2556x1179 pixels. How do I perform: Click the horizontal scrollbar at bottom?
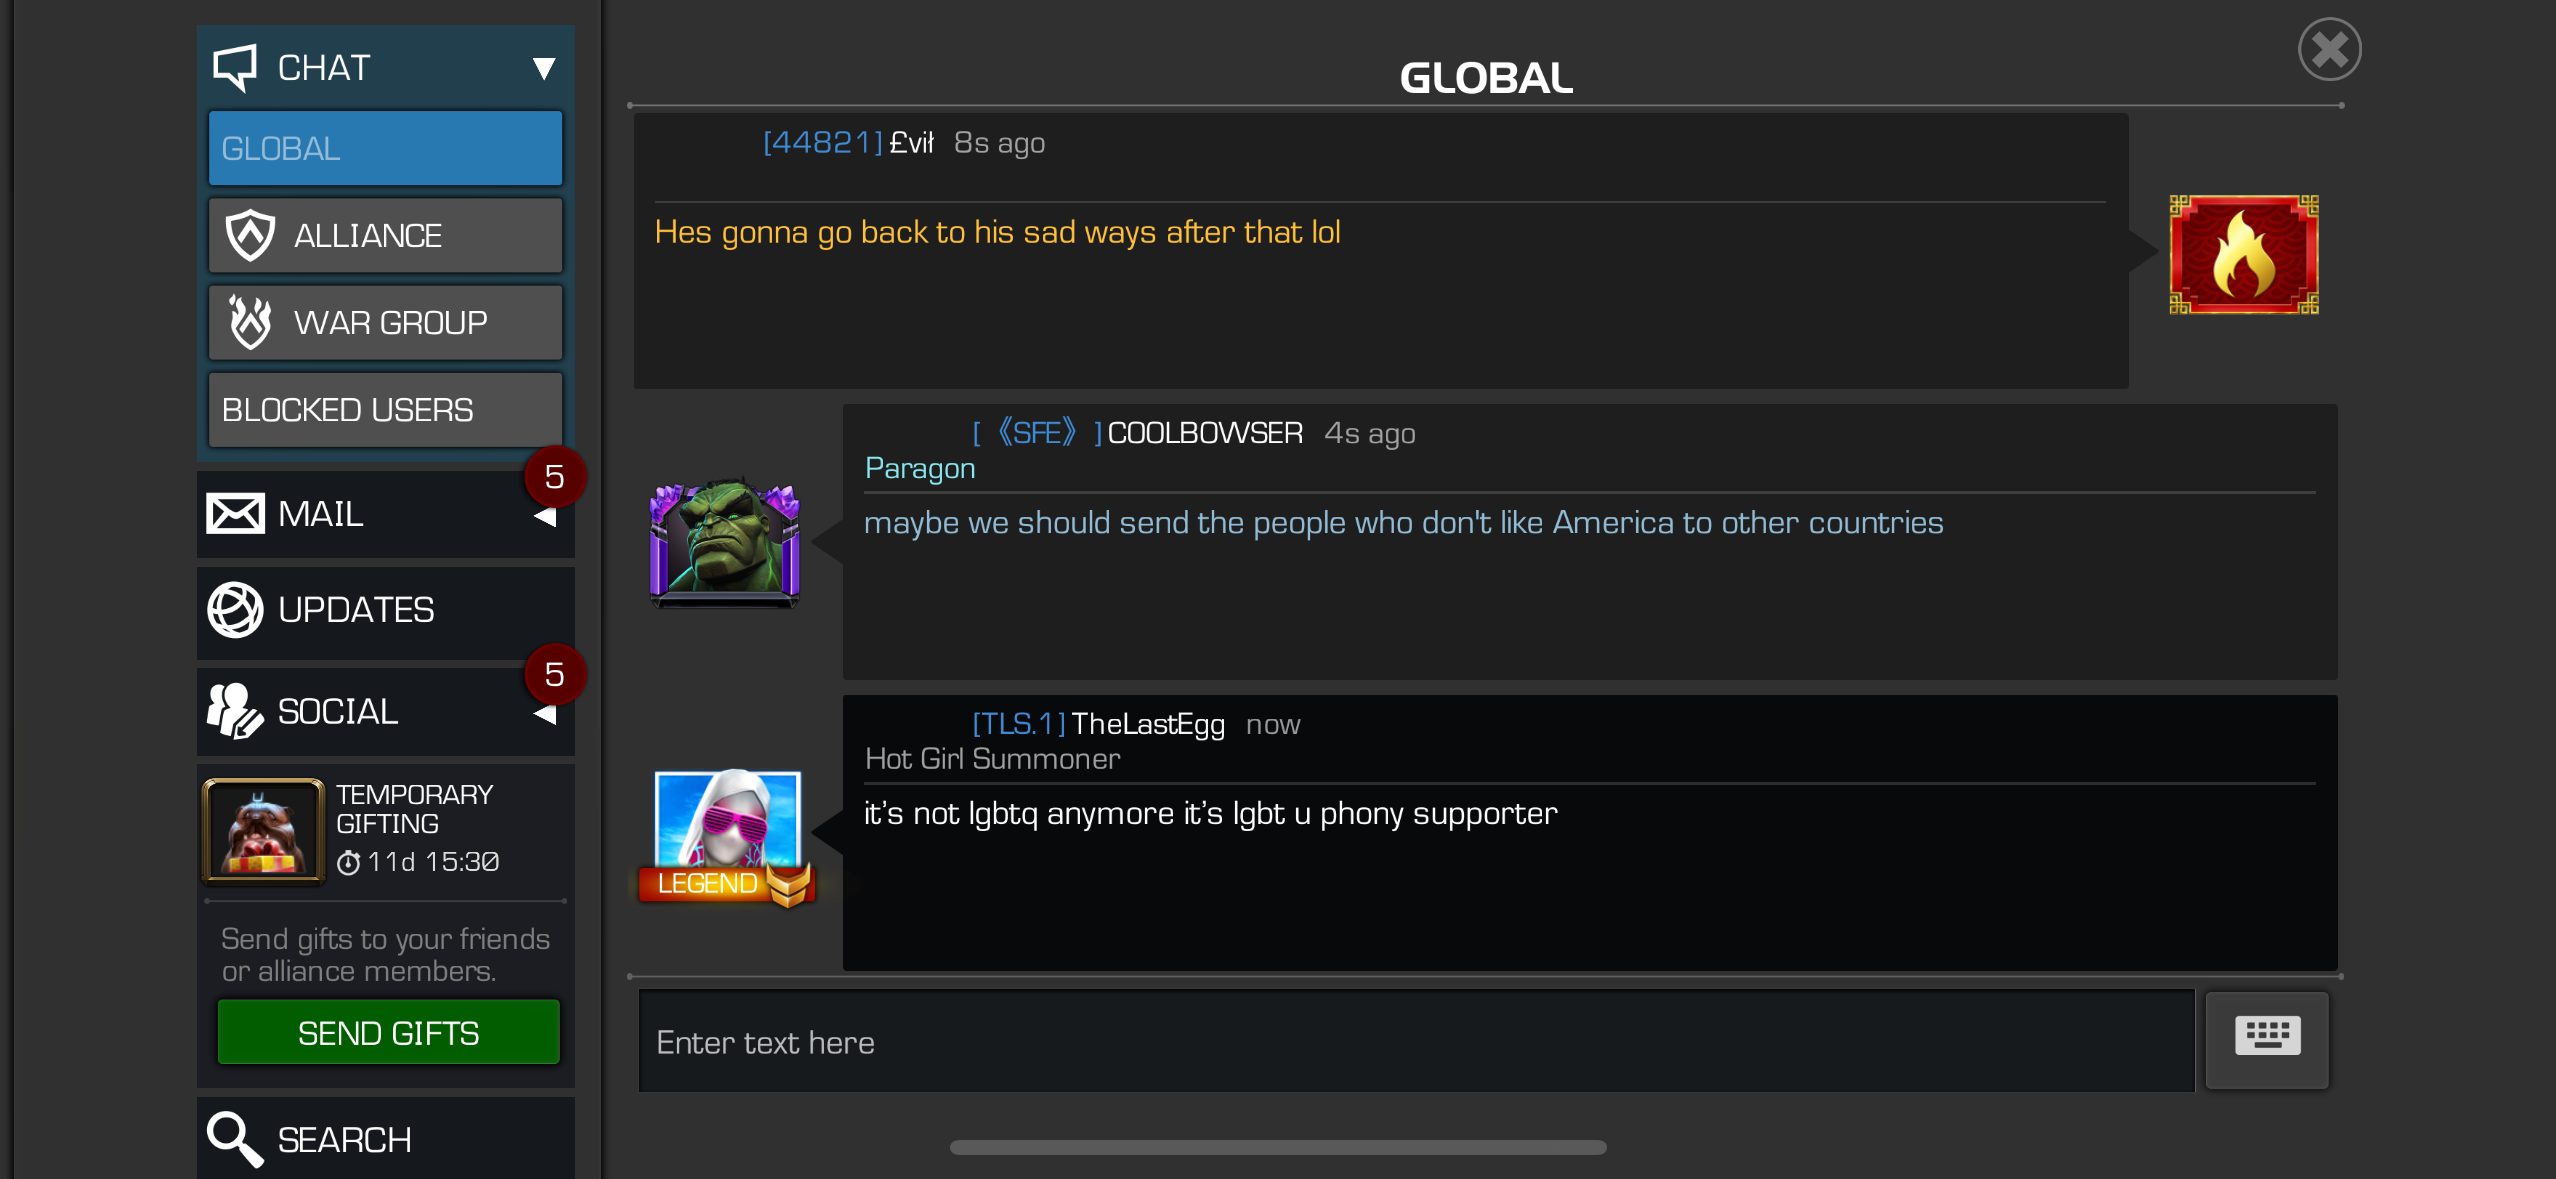[x=1278, y=1147]
